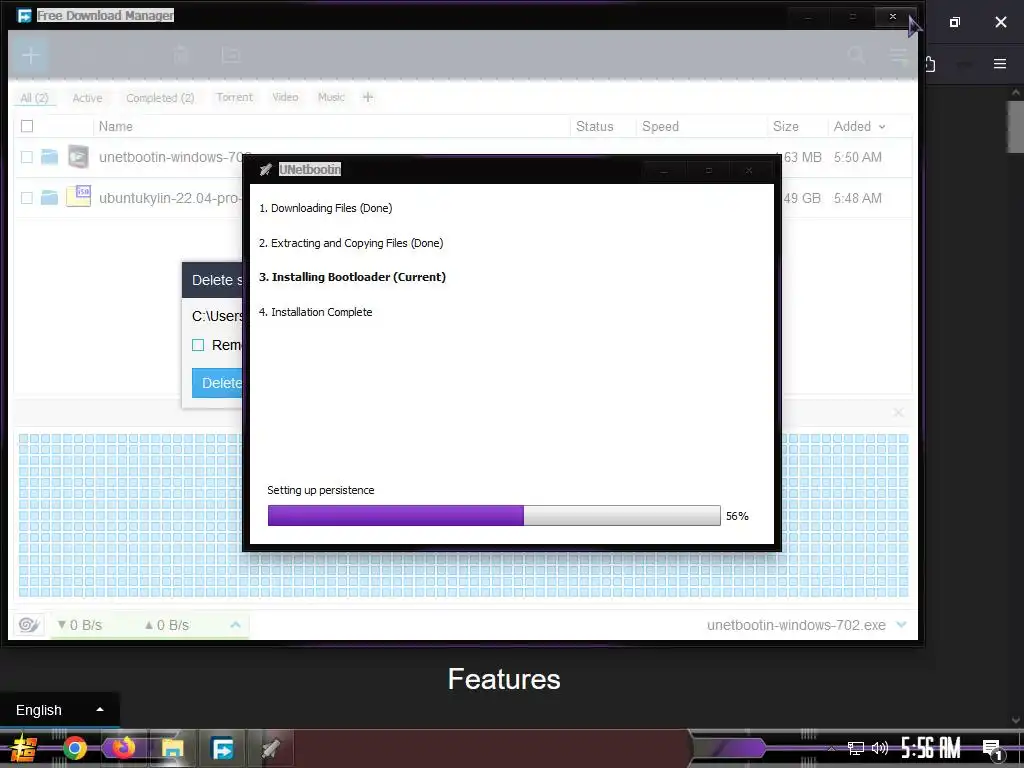1024x768 pixels.
Task: Click the unetbootin exe file type icon
Action: point(78,157)
